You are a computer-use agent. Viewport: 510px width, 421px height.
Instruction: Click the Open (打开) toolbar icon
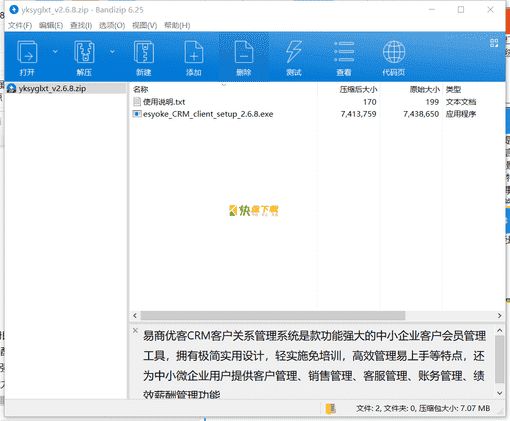tap(27, 52)
